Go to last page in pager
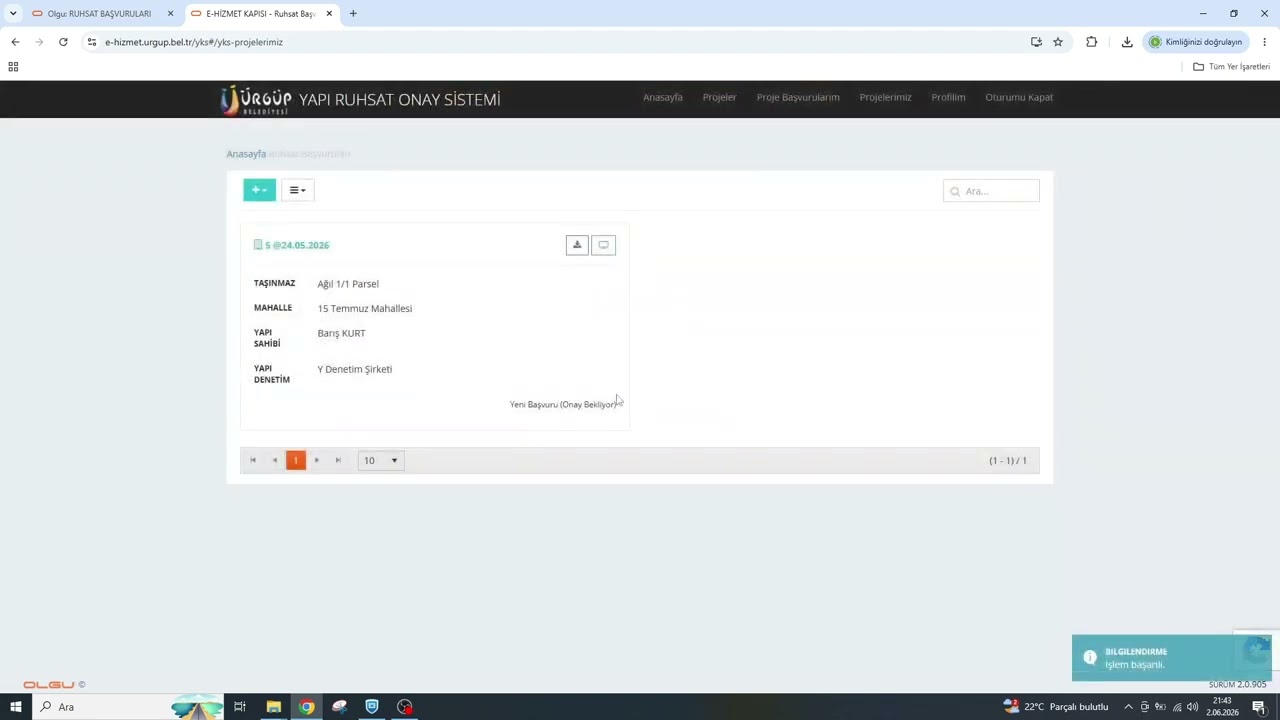1280x720 pixels. pos(338,460)
